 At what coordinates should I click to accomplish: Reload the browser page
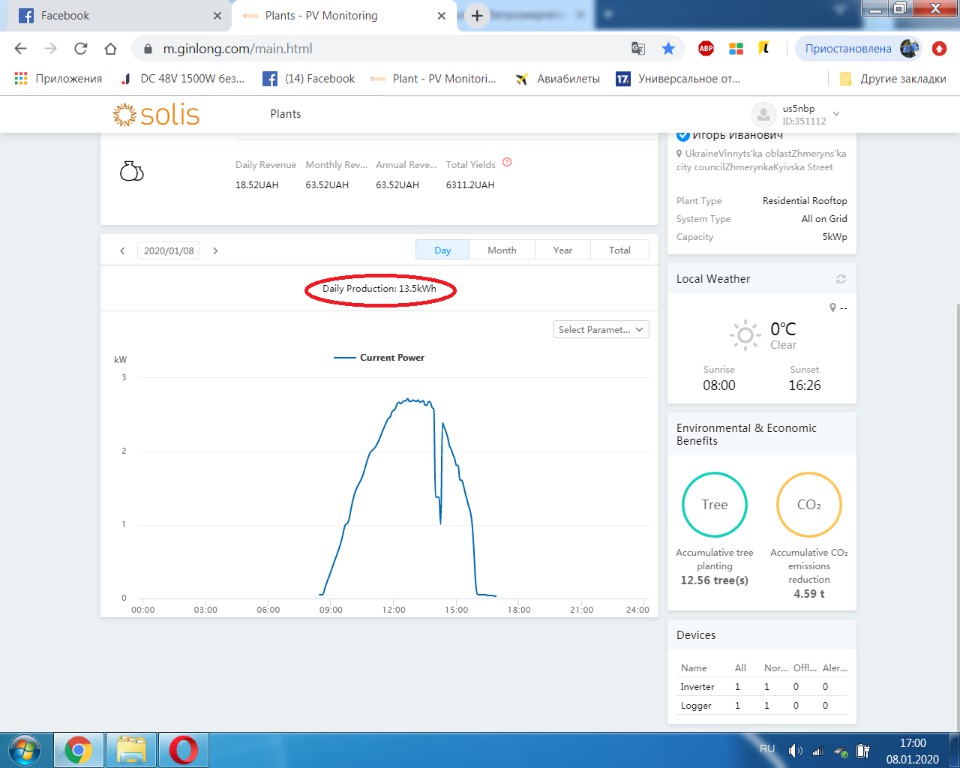(81, 48)
